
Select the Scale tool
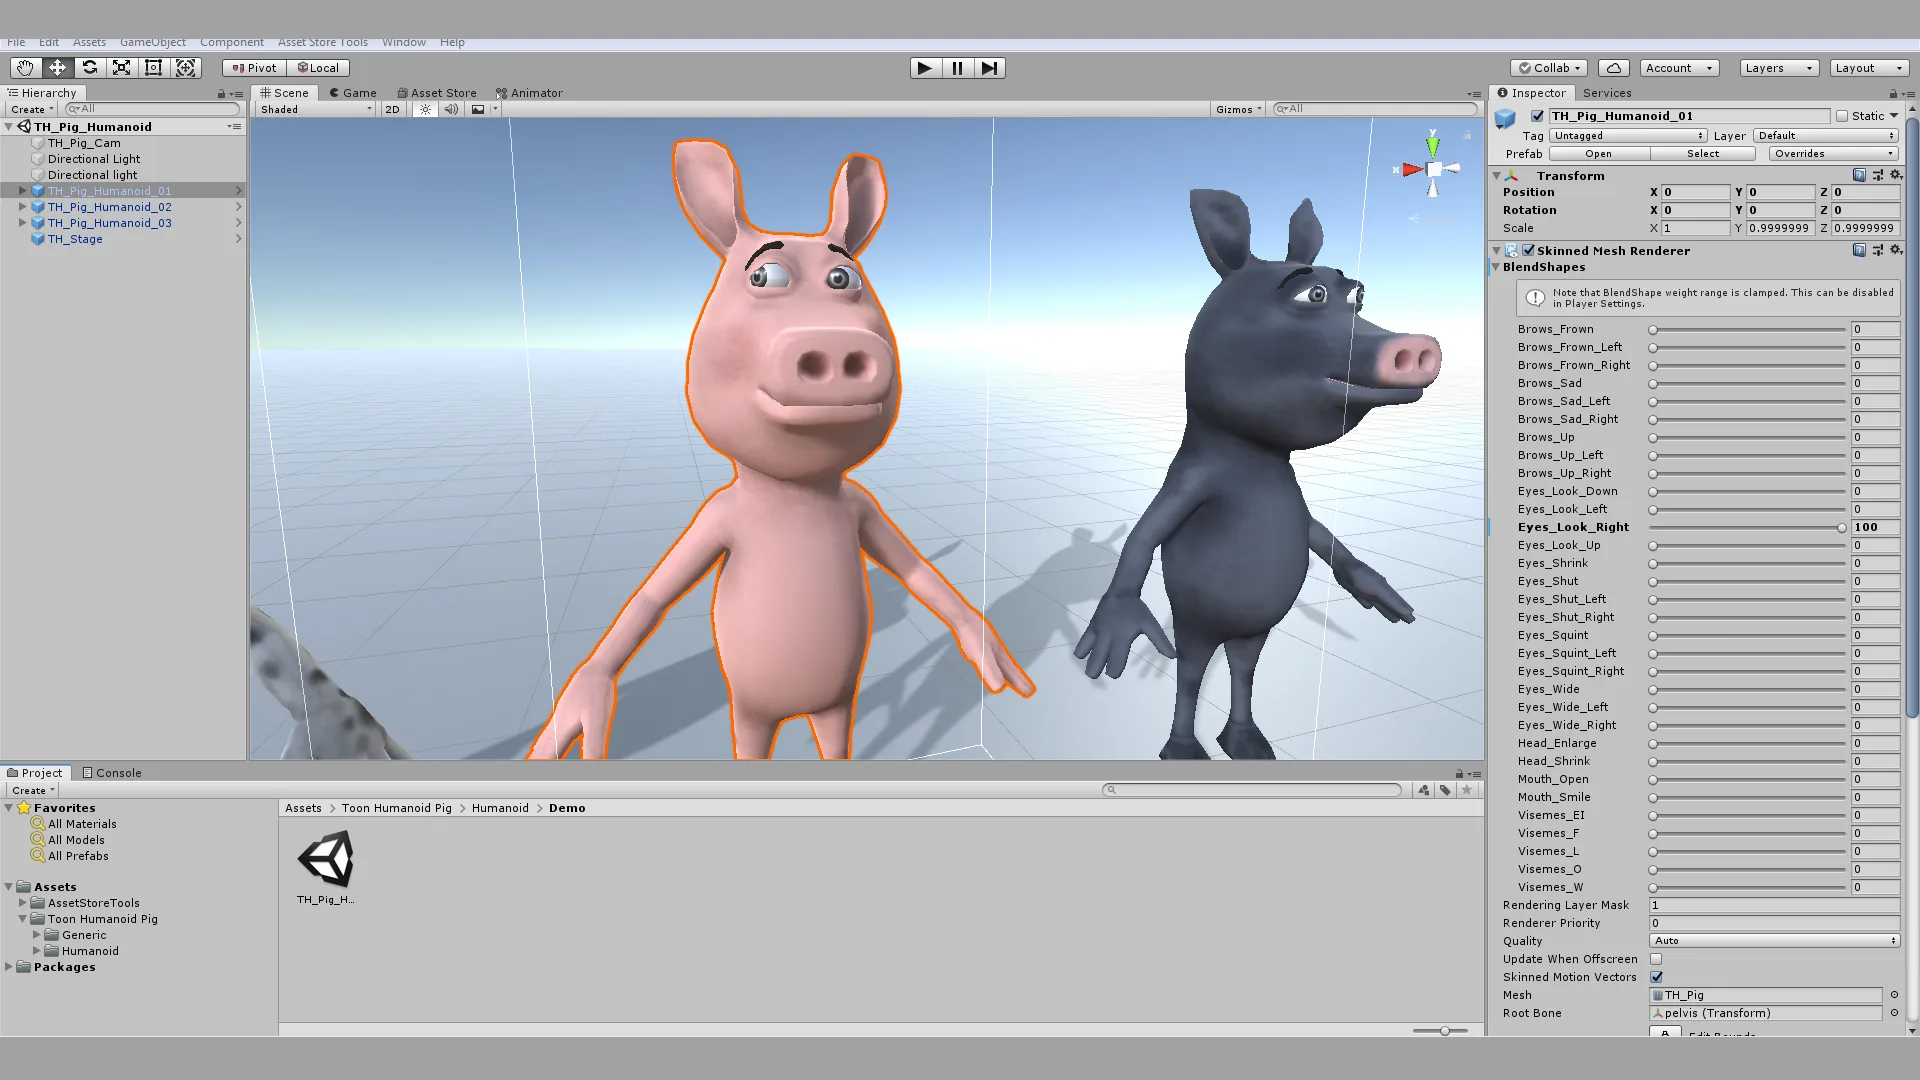coord(121,68)
